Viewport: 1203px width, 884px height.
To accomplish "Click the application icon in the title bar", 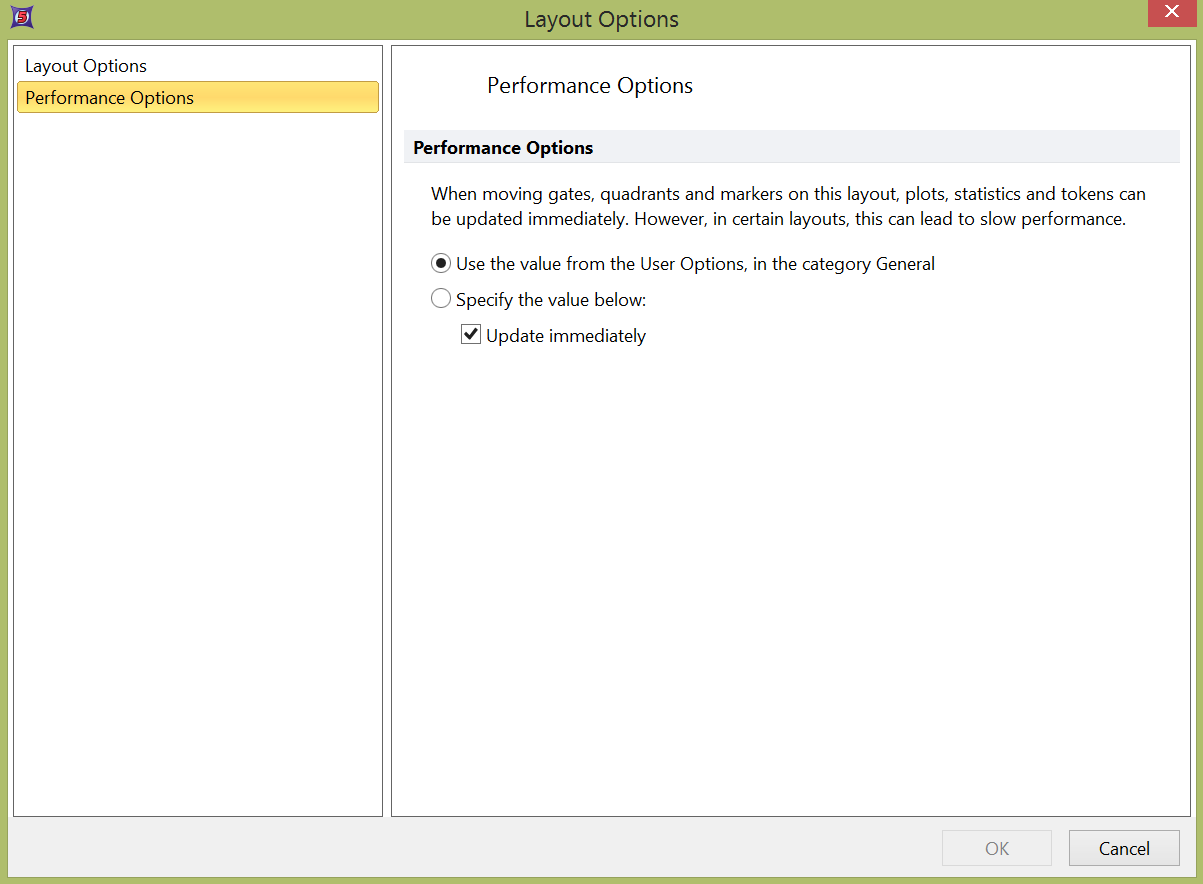I will 22,17.
